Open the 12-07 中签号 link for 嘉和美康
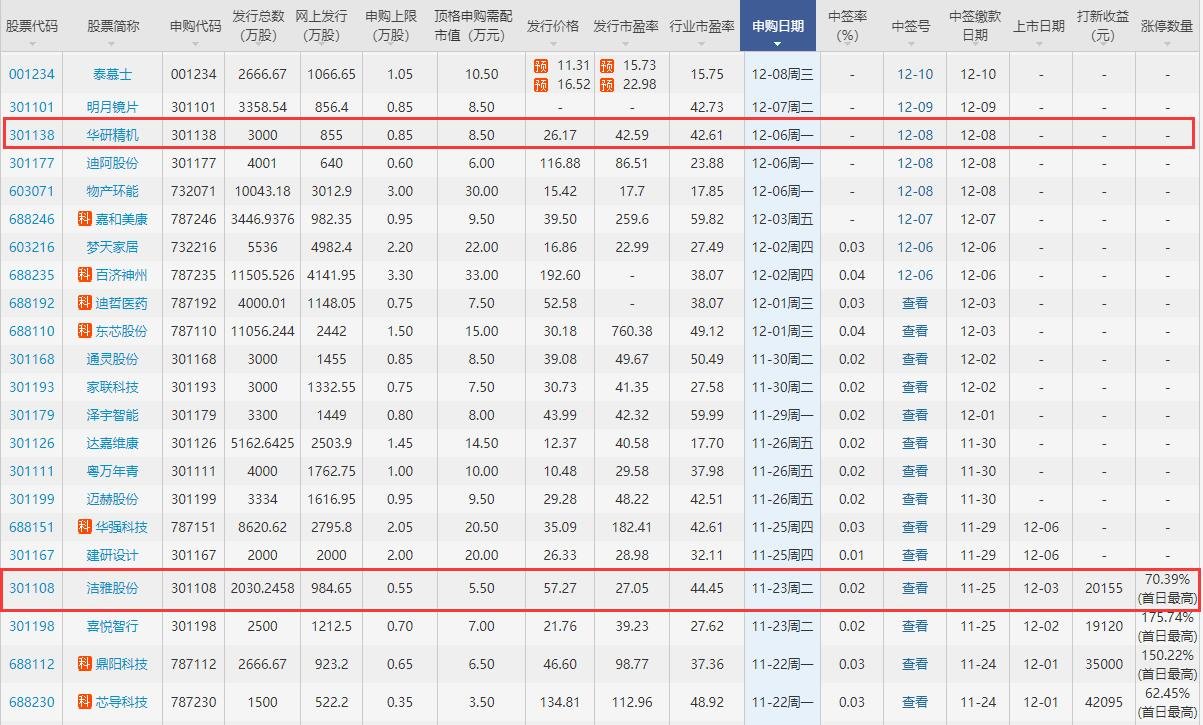The height and width of the screenshot is (725, 1203). pyautogui.click(x=915, y=219)
